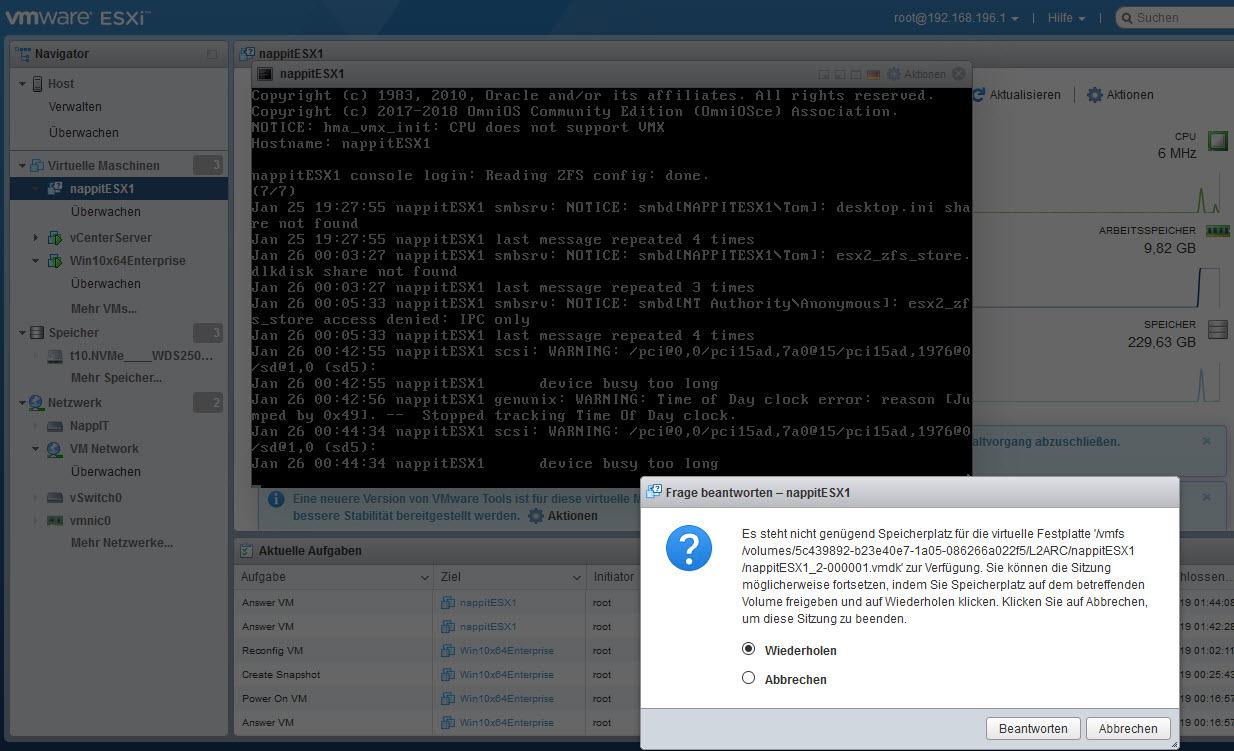Collapse the Win10x64Enterprise tree node
This screenshot has width=1234, height=751.
(36, 261)
